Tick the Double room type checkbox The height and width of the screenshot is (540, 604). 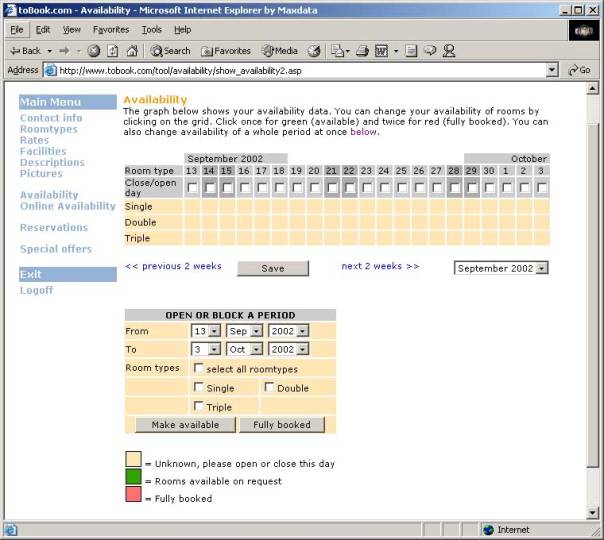[x=270, y=388]
